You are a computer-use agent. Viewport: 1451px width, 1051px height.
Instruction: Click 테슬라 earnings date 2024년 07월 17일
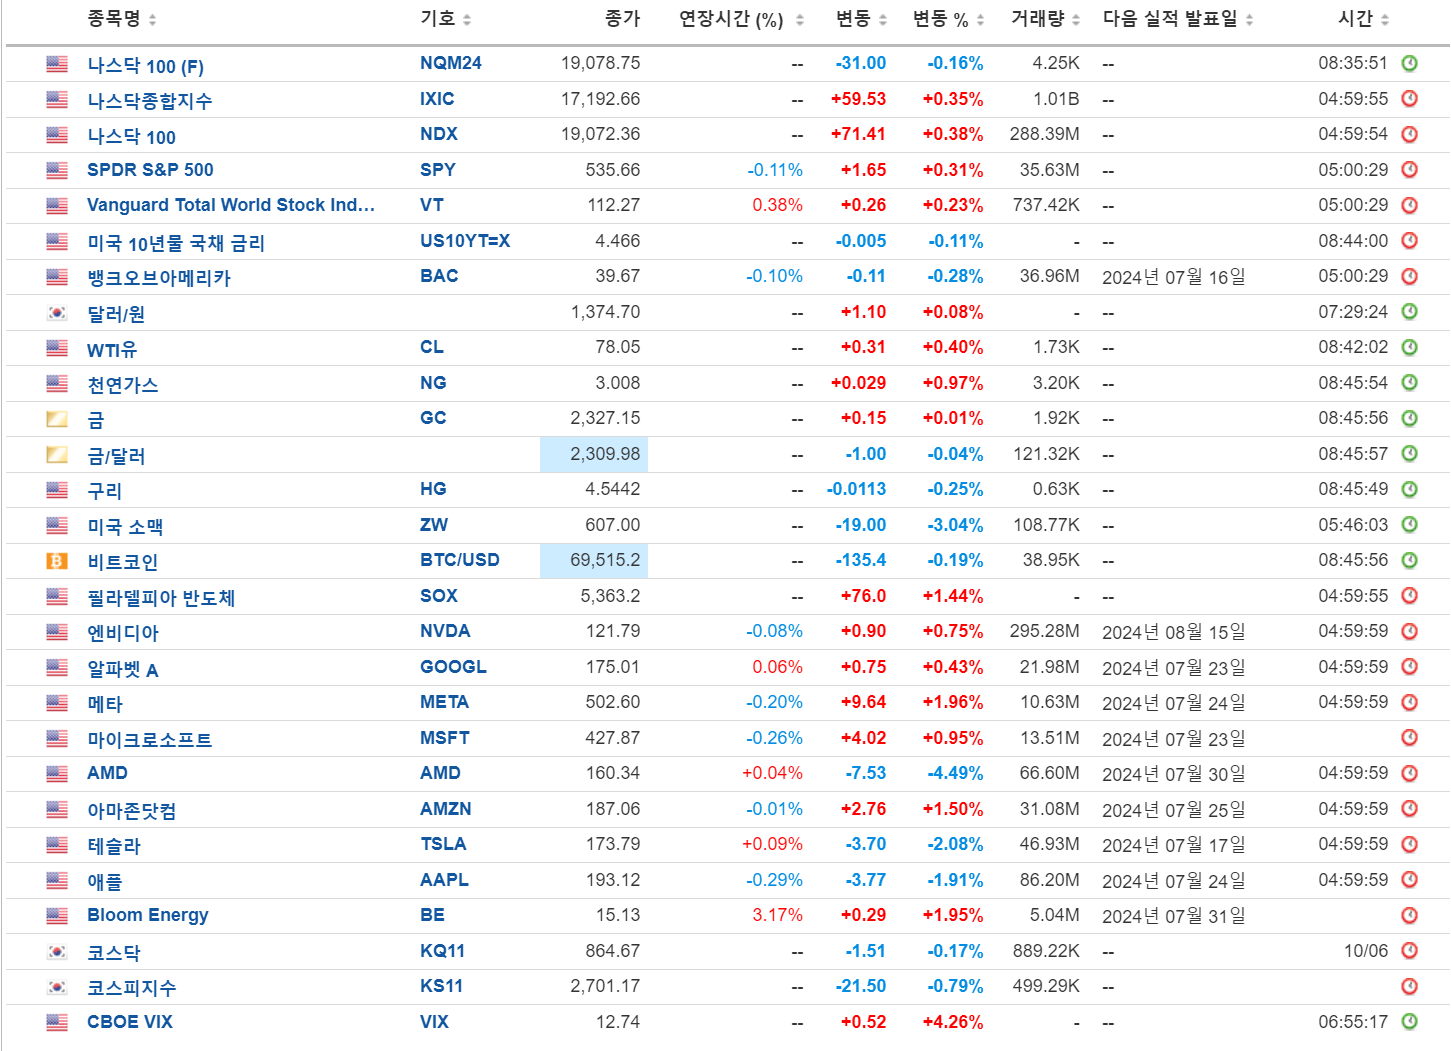1174,845
